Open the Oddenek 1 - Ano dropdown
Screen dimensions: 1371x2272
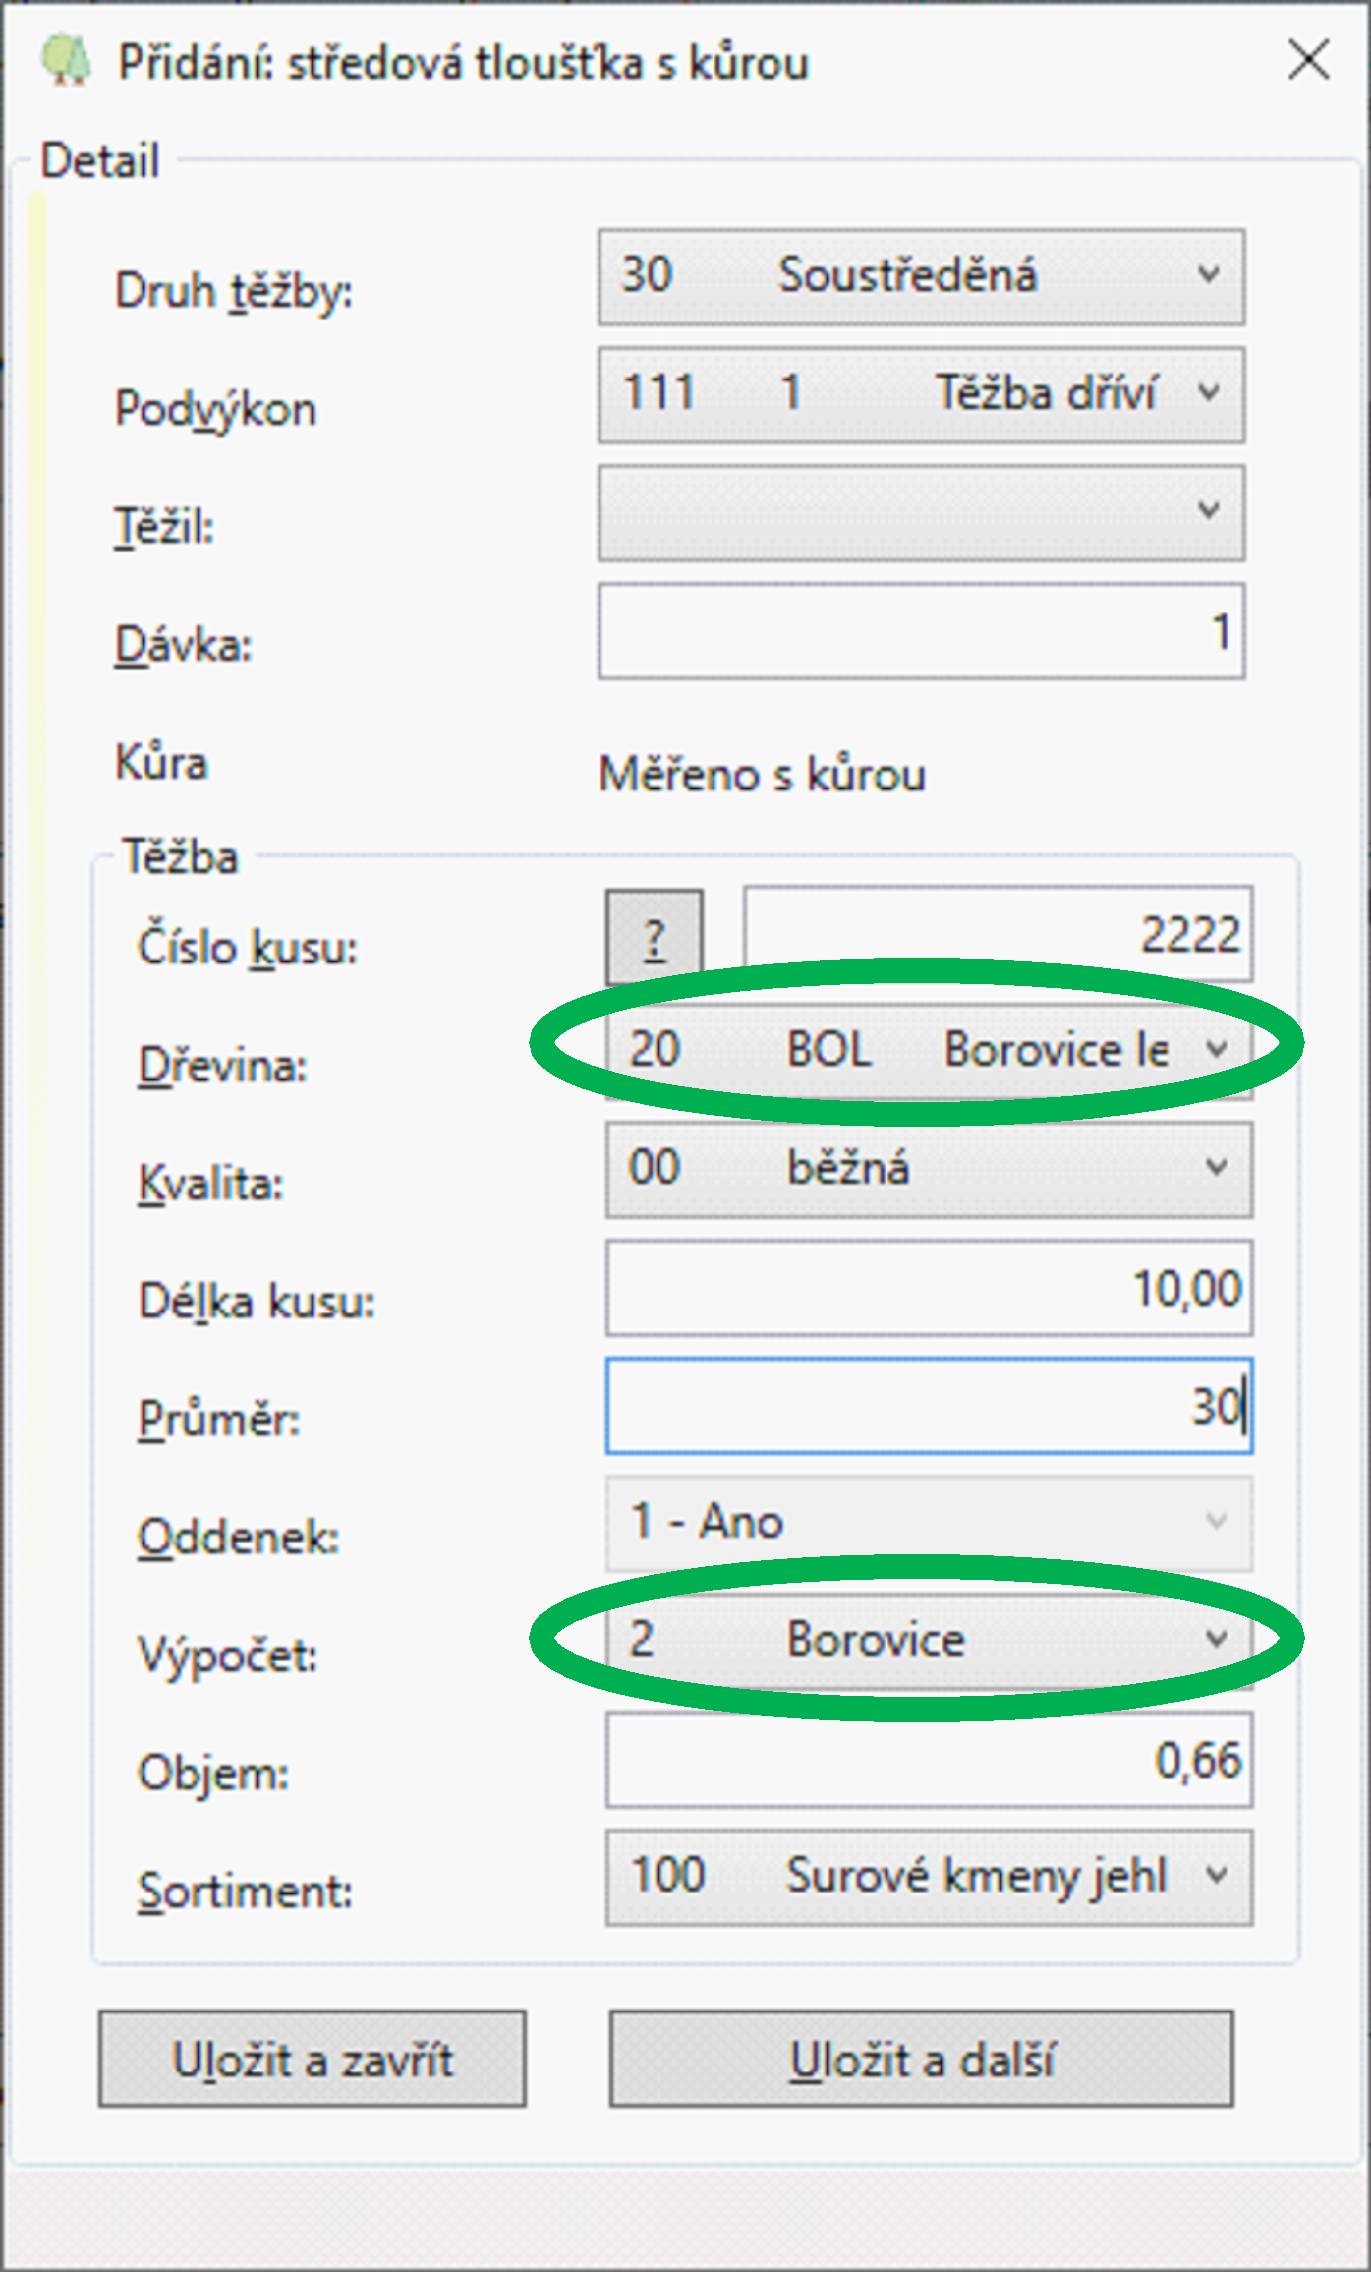coord(927,1523)
